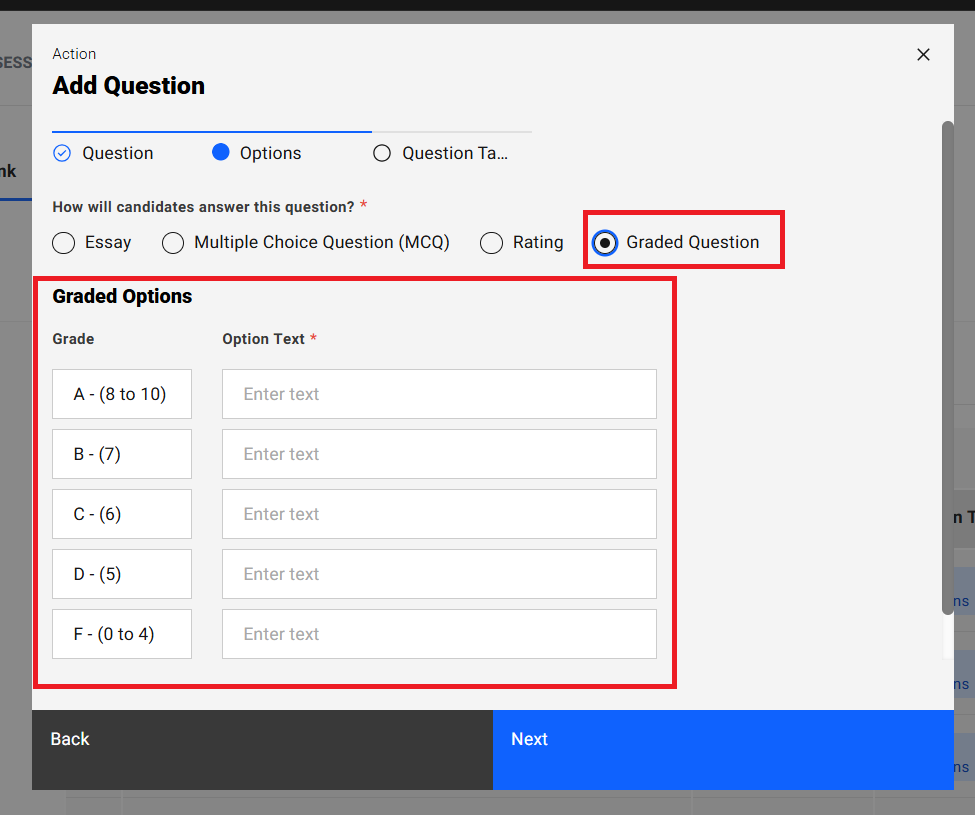Select the Essay radio button
Image resolution: width=975 pixels, height=815 pixels.
coord(64,243)
